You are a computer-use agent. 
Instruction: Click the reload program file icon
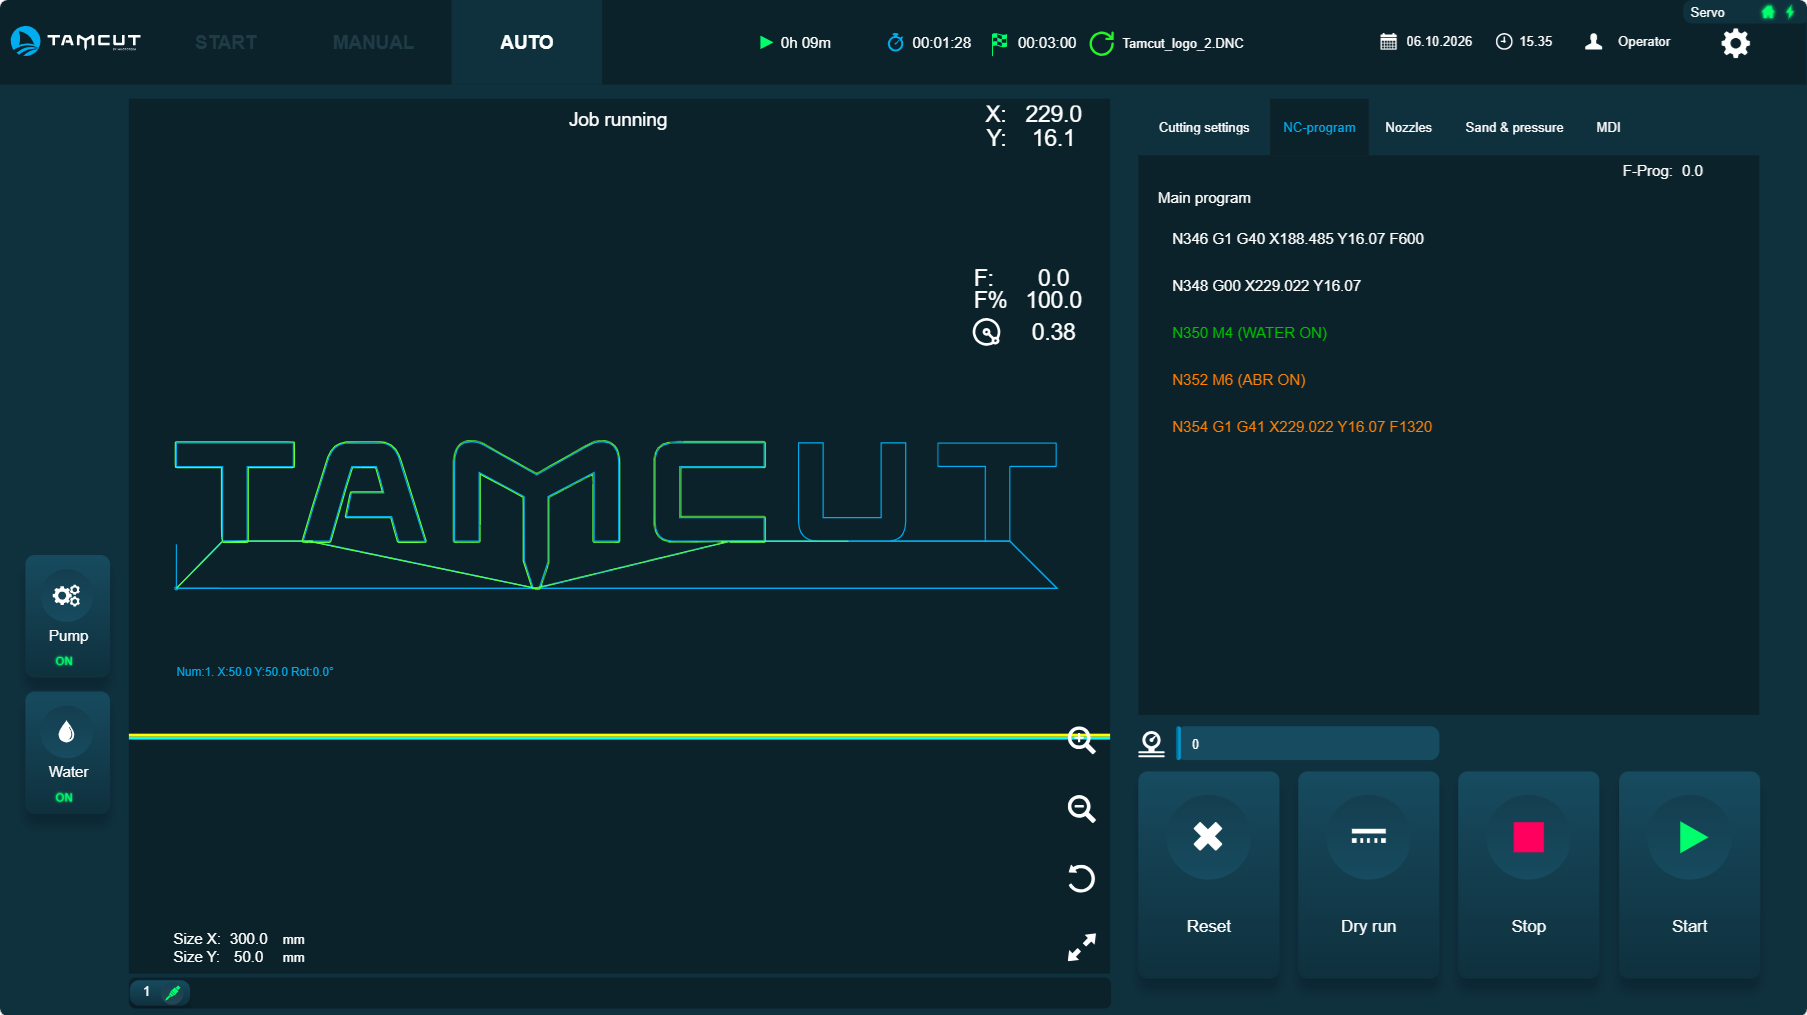pos(1101,43)
